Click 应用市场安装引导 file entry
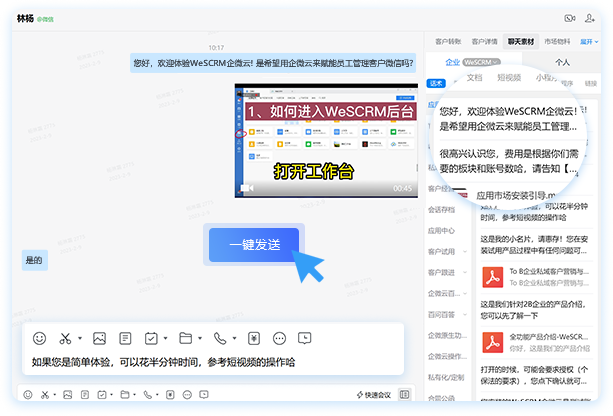Image resolution: width=613 pixels, height=416 pixels. coord(515,195)
